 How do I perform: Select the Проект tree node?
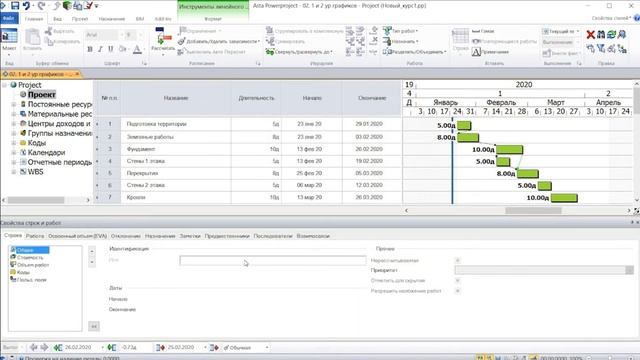pos(42,95)
